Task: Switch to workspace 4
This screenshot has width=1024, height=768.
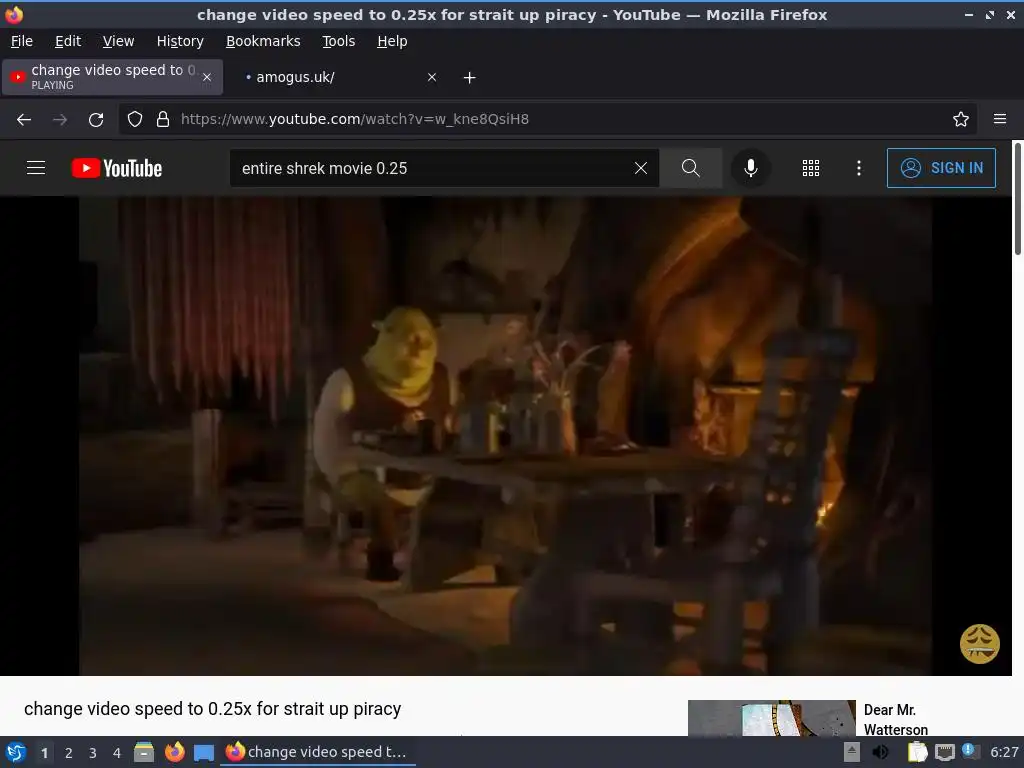Action: (x=117, y=753)
